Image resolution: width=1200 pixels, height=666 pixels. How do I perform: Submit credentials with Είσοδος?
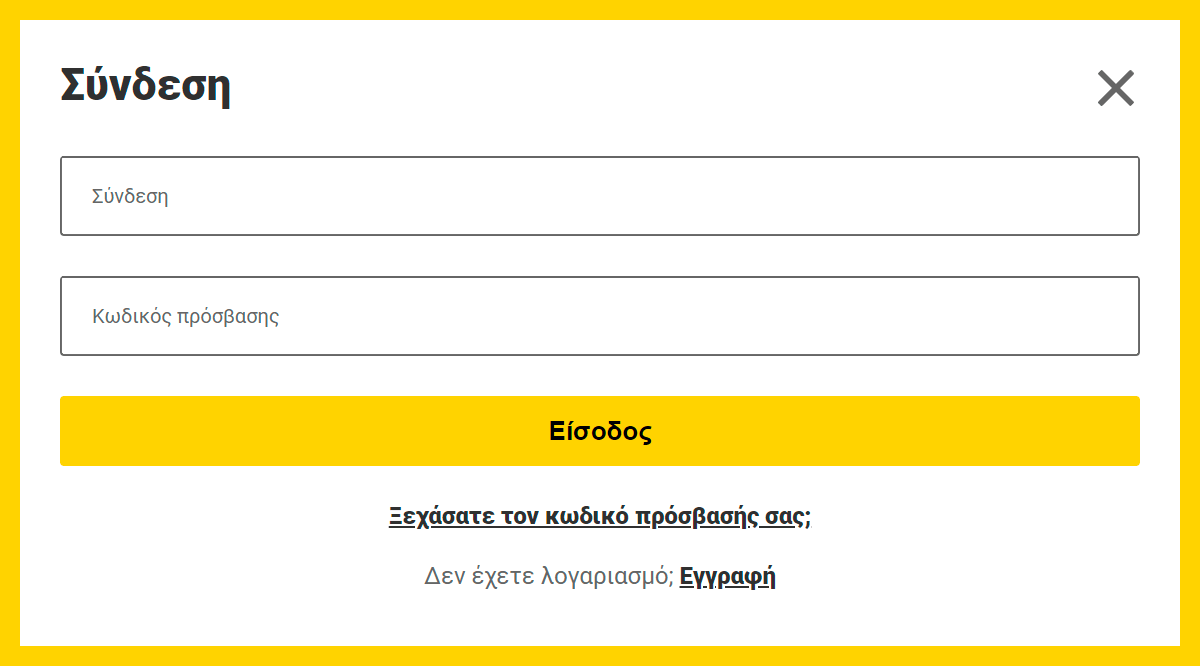pos(600,431)
